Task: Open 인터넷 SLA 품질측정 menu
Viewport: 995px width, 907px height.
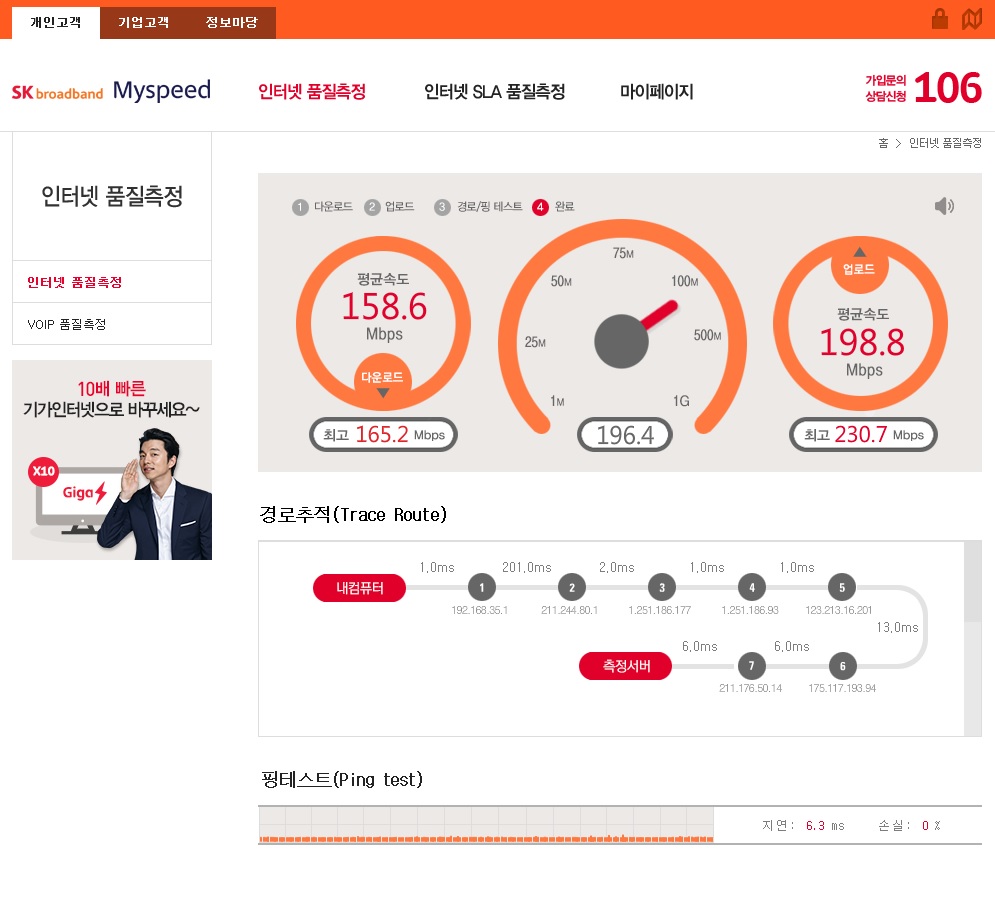Action: pyautogui.click(x=495, y=92)
